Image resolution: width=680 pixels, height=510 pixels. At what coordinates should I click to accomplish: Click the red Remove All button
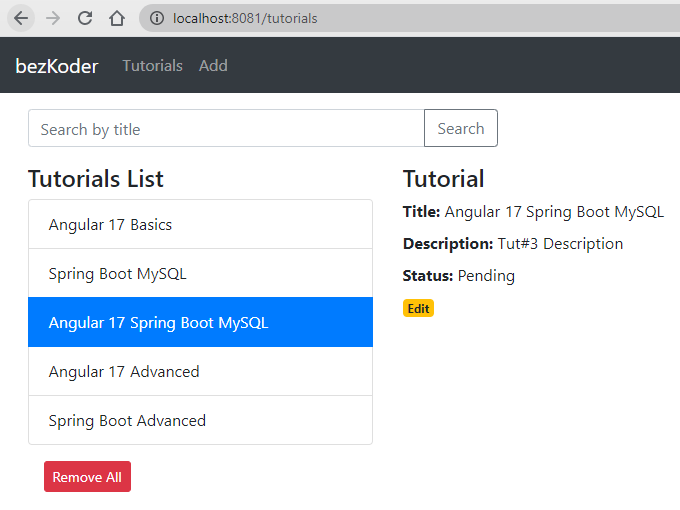tap(87, 477)
